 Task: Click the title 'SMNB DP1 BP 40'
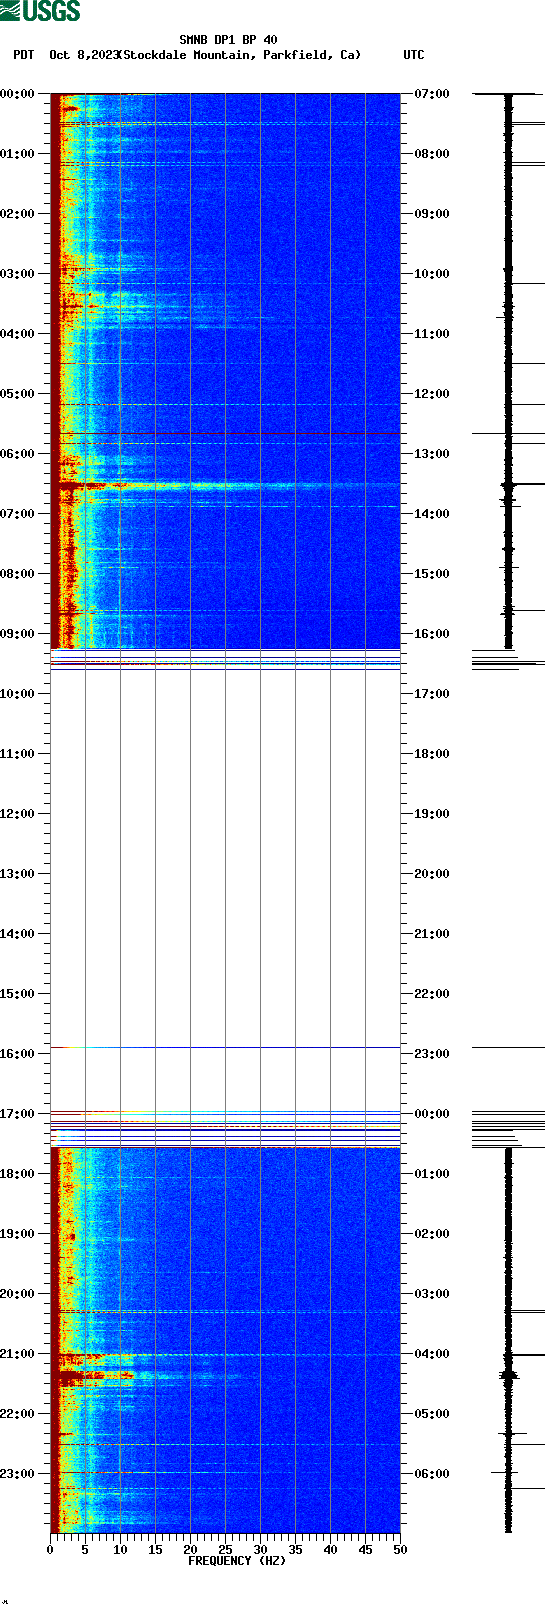click(x=228, y=40)
